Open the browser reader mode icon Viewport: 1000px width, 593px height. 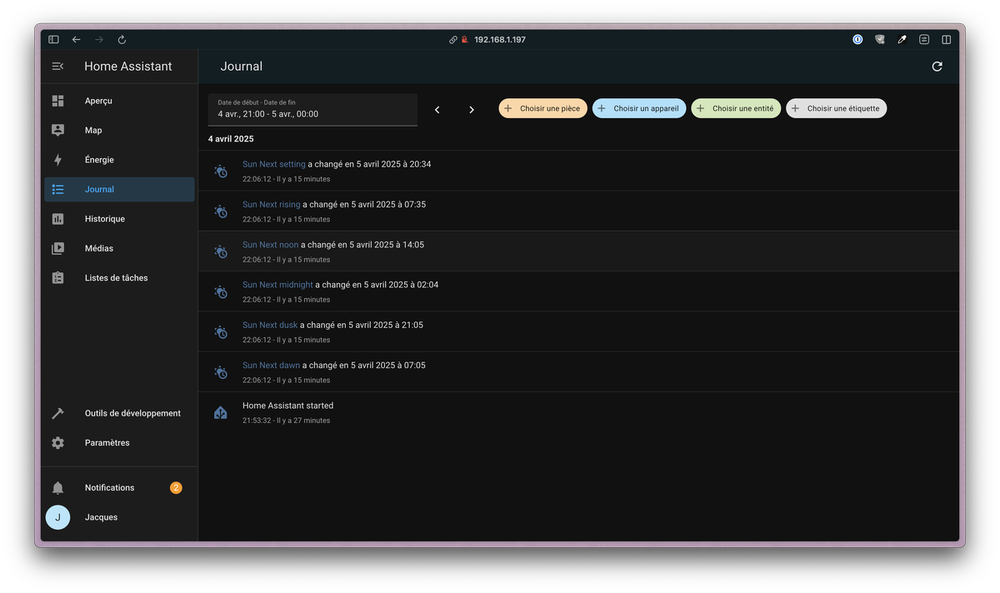point(924,40)
